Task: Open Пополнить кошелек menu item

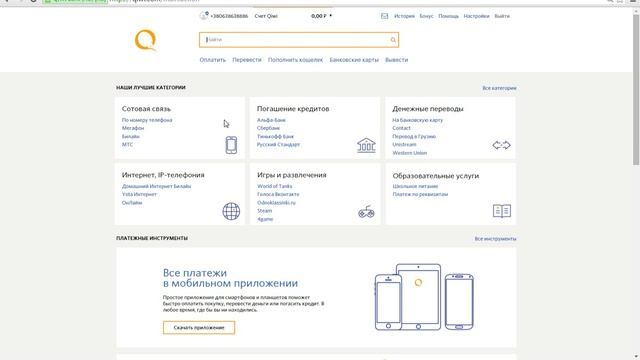Action: coord(295,60)
